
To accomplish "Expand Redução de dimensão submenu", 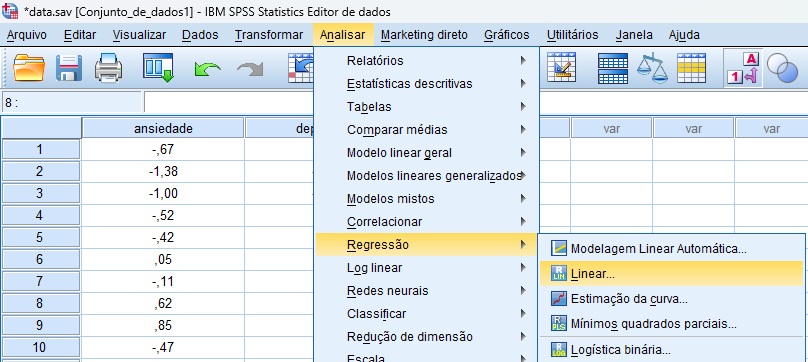I will [426, 337].
